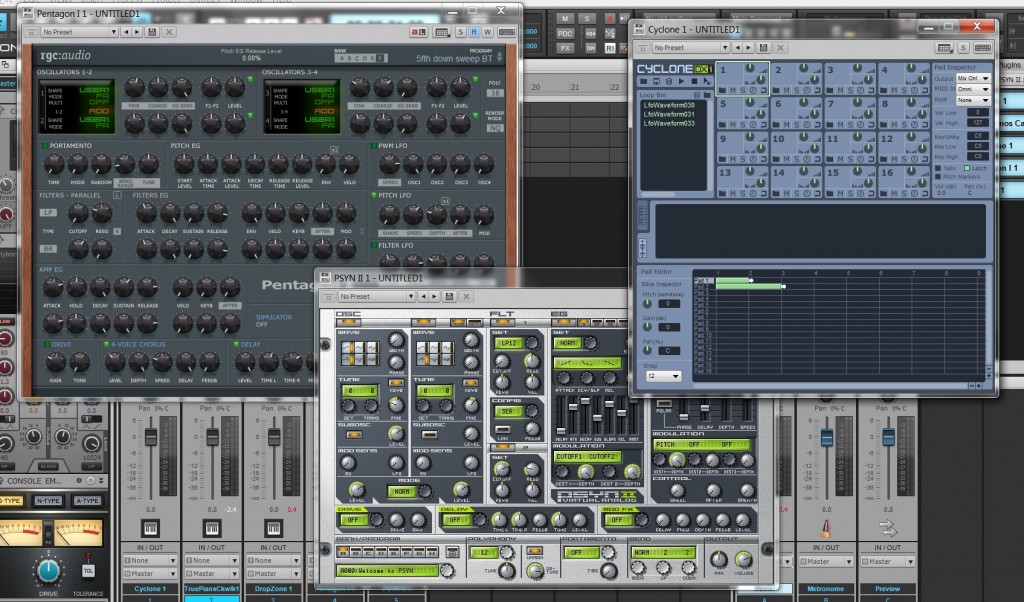Show the virtual keyboard for Cyclone
The image size is (1024, 602).
pos(983,48)
